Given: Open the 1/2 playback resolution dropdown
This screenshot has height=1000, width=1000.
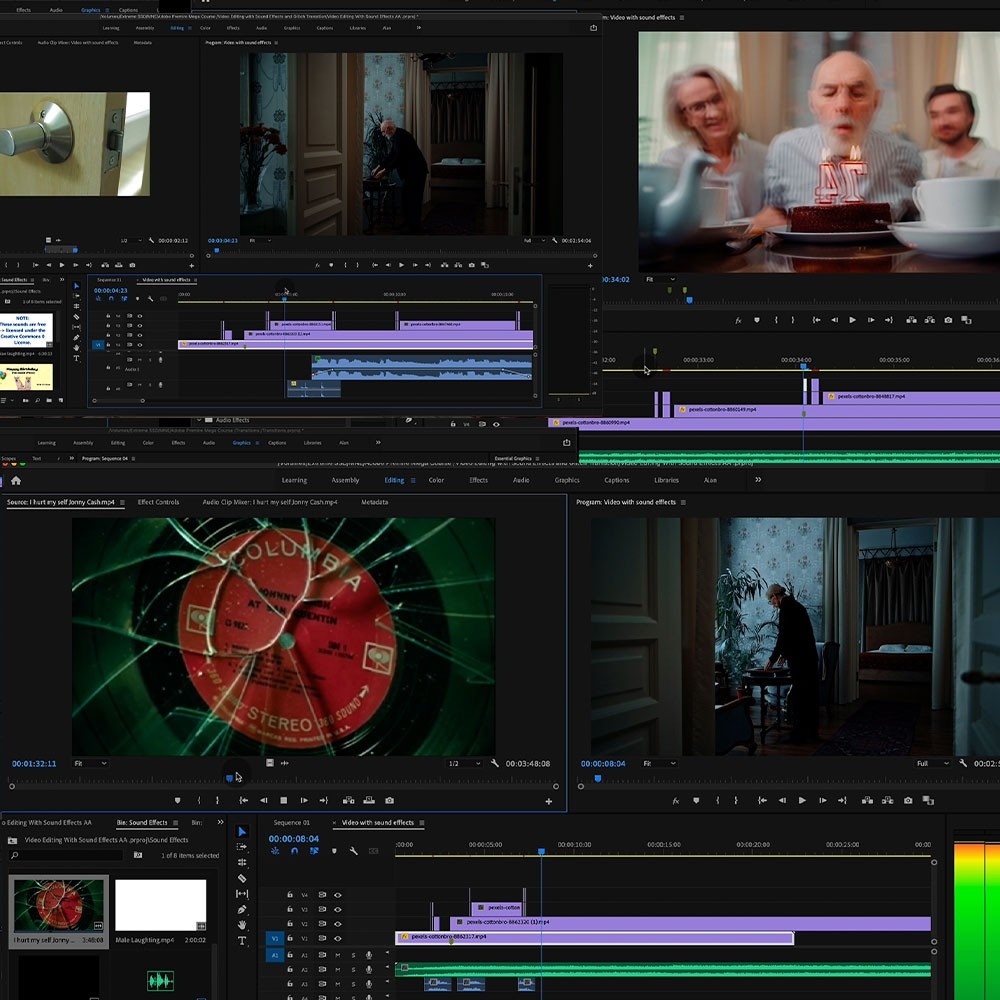Looking at the screenshot, I should [x=464, y=763].
